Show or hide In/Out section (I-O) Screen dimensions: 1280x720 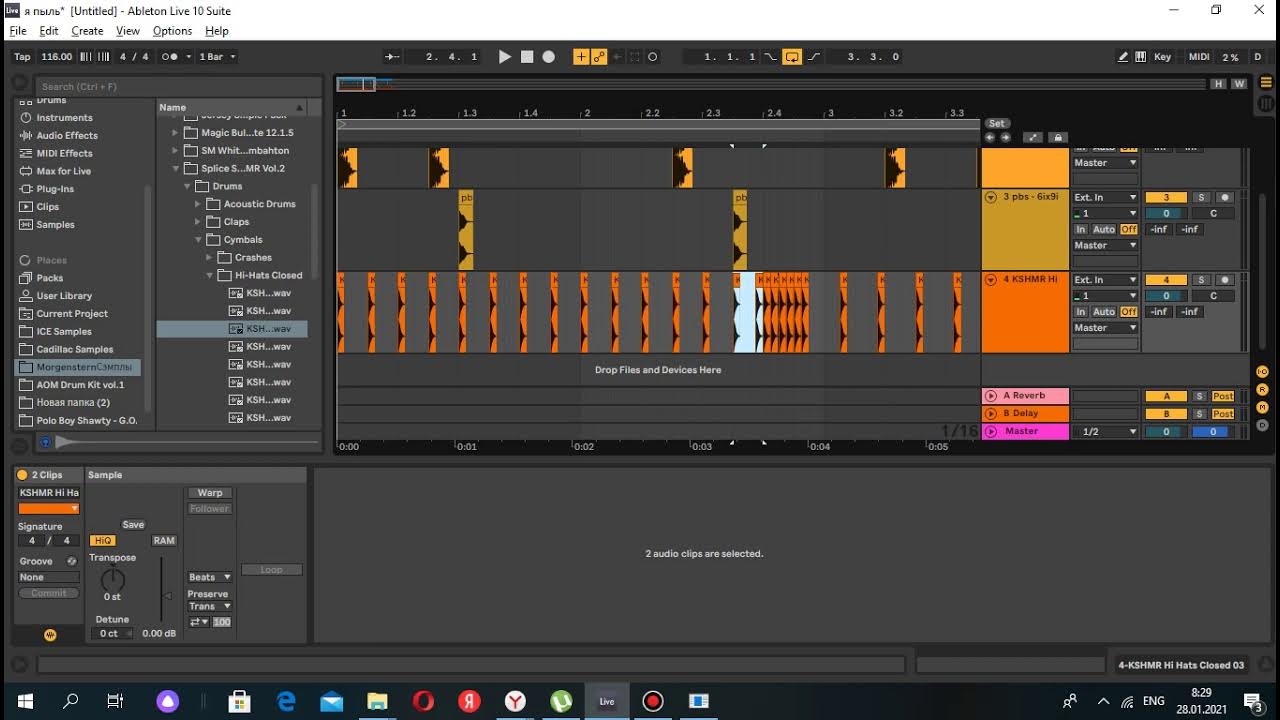pyautogui.click(x=1262, y=372)
